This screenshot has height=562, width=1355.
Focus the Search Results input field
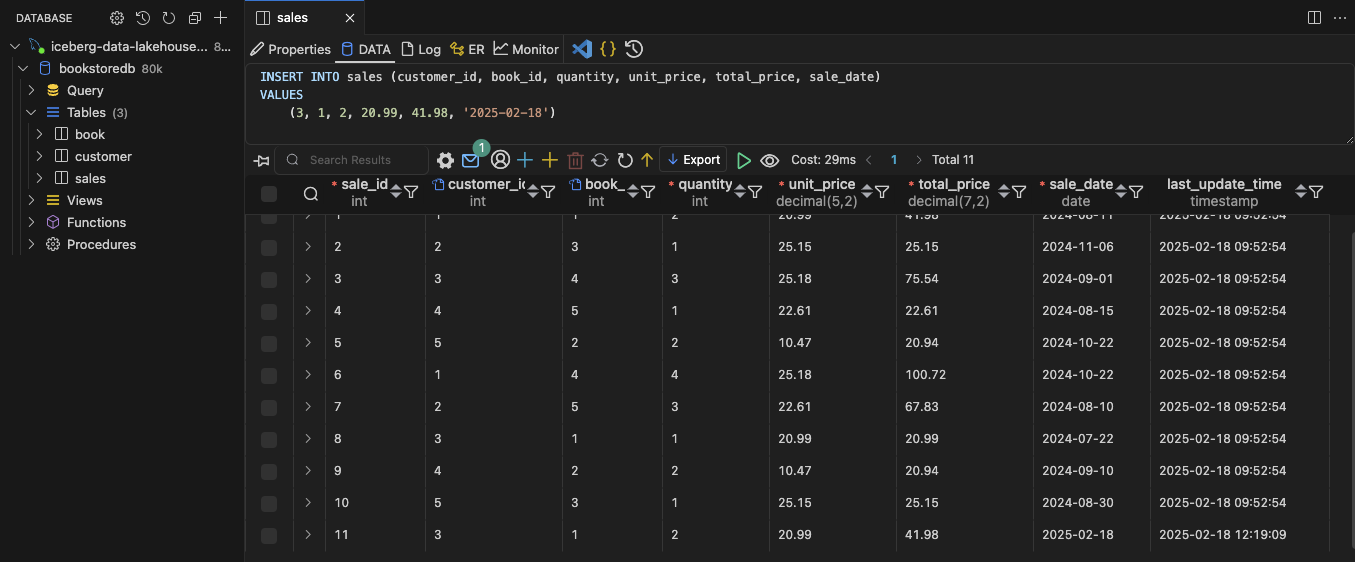(353, 160)
